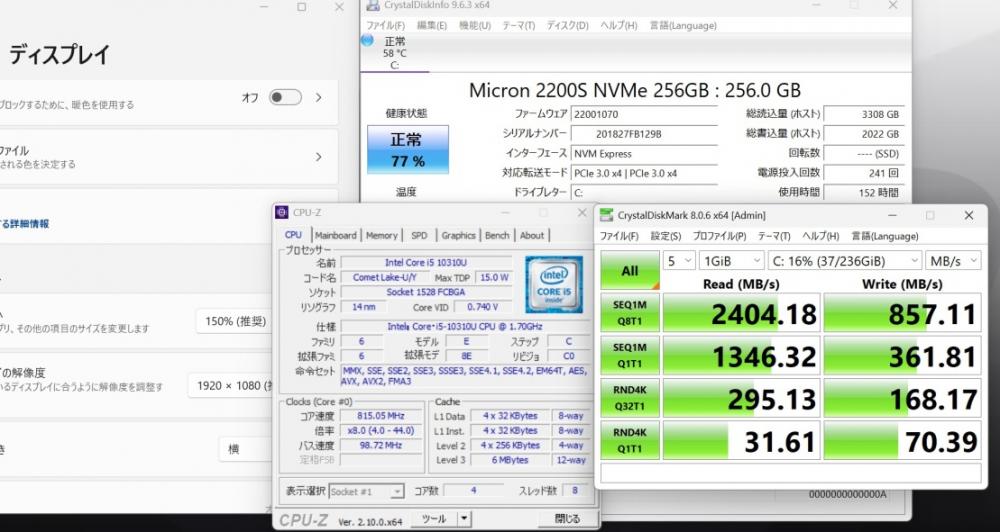Switch to CPU-Z Mainboard tab

pos(336,235)
